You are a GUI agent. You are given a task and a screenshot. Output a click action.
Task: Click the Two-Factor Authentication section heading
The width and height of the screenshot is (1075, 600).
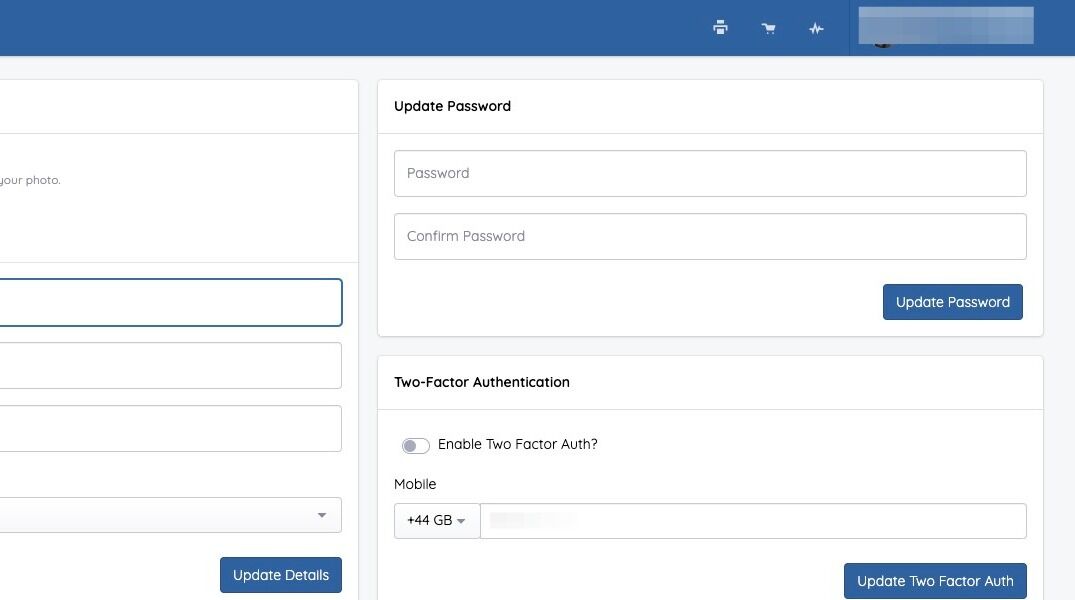(x=482, y=382)
